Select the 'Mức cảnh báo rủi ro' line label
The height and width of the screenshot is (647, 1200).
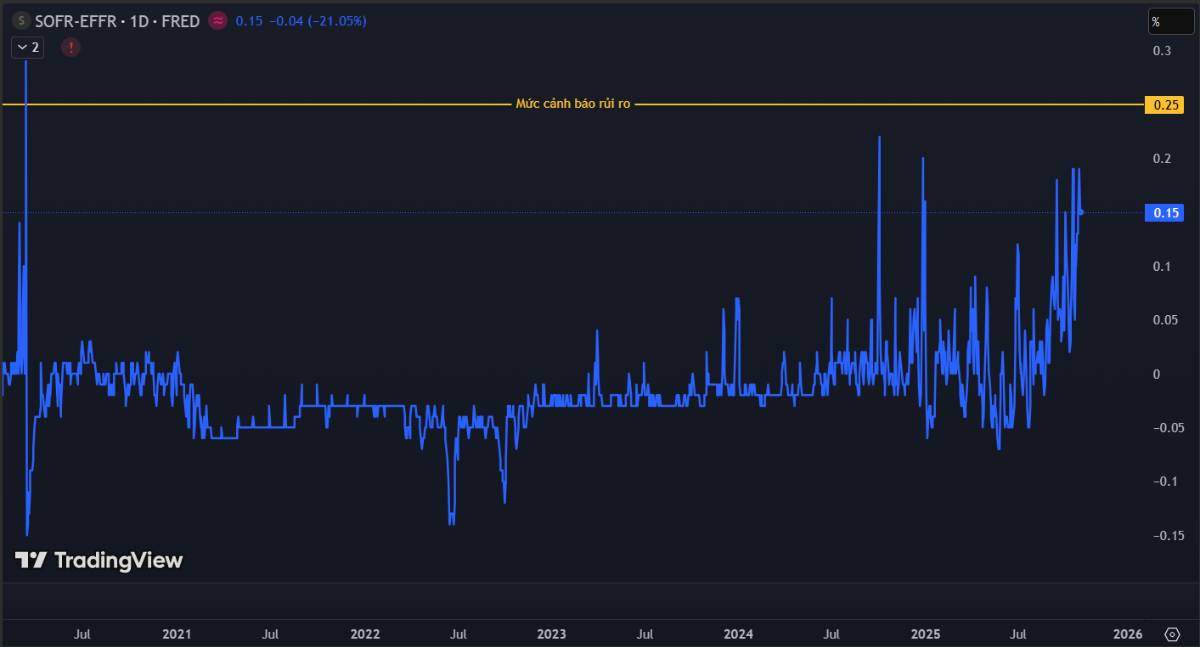pos(573,104)
